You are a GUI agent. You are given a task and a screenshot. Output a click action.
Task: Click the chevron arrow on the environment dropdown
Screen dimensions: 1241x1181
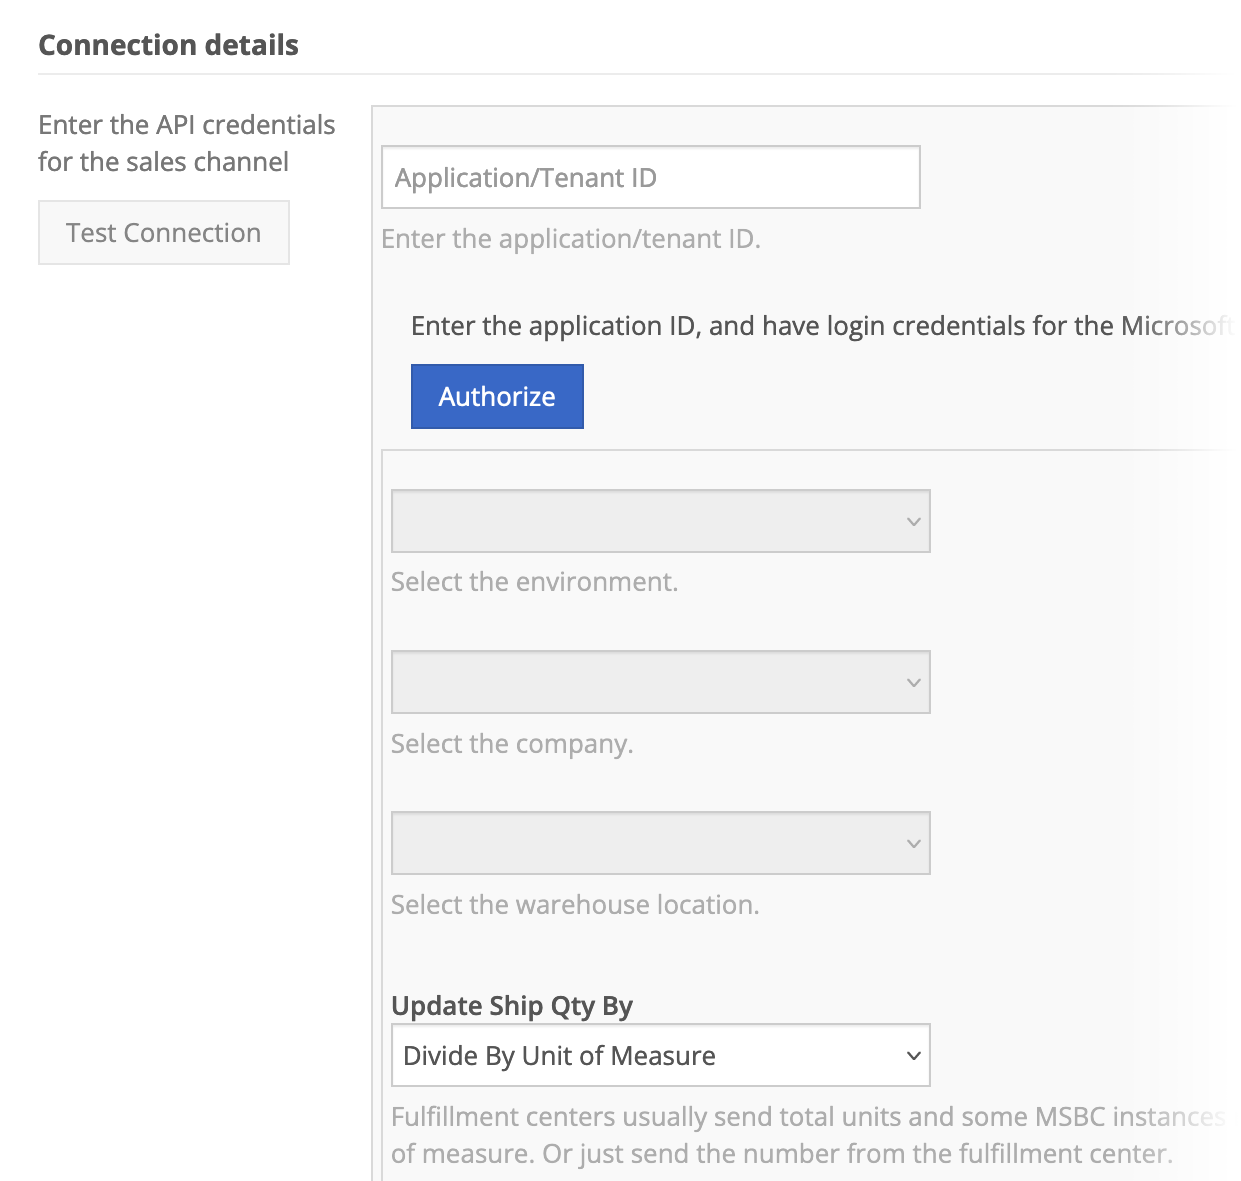912,521
